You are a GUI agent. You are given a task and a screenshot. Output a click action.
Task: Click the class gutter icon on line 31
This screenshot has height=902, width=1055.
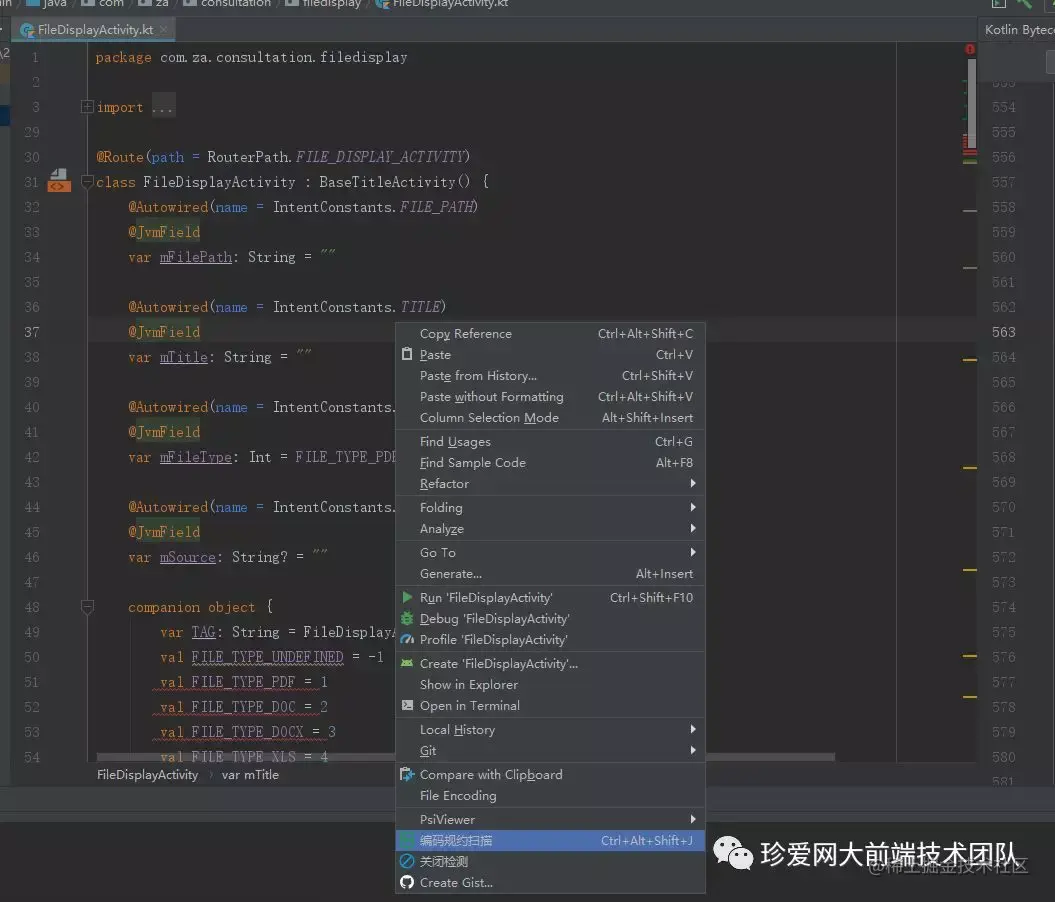pyautogui.click(x=59, y=180)
